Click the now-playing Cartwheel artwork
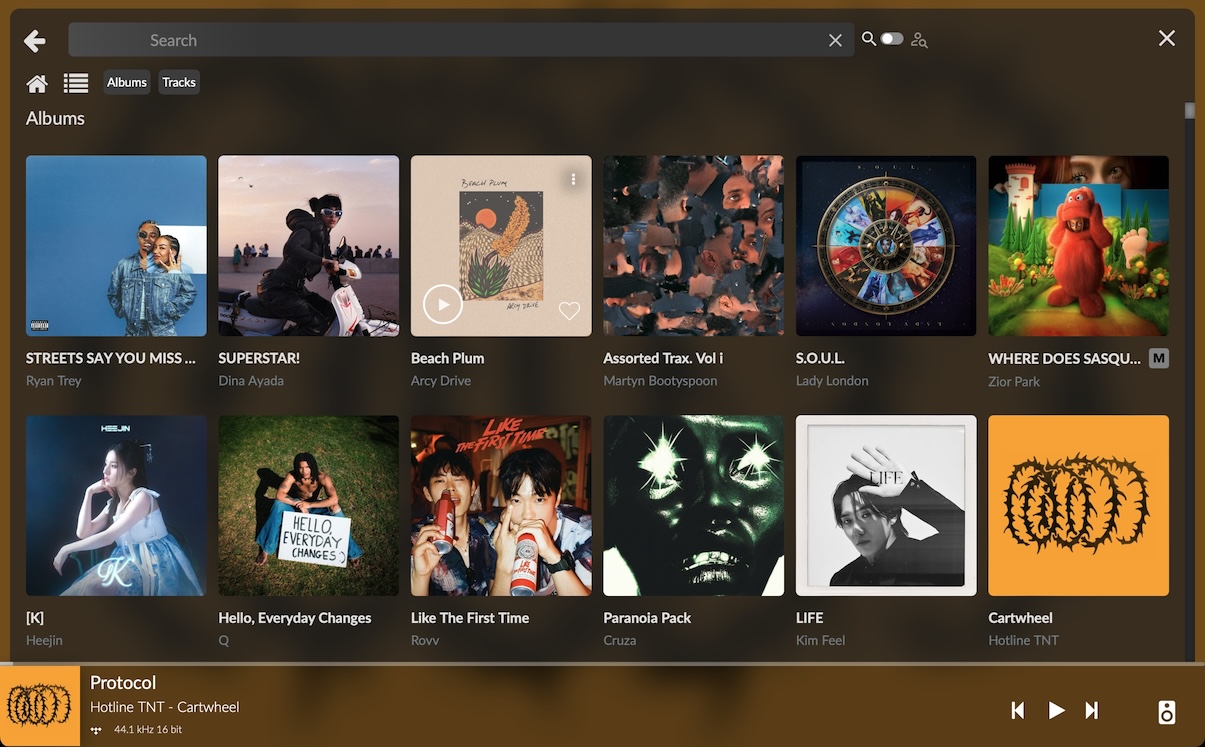1205x747 pixels. [40, 707]
